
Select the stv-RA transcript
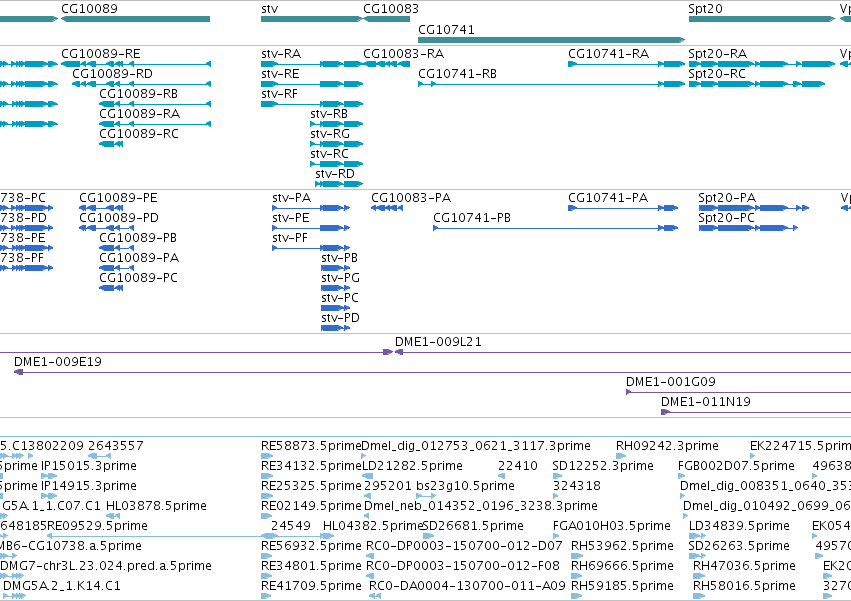pos(312,64)
